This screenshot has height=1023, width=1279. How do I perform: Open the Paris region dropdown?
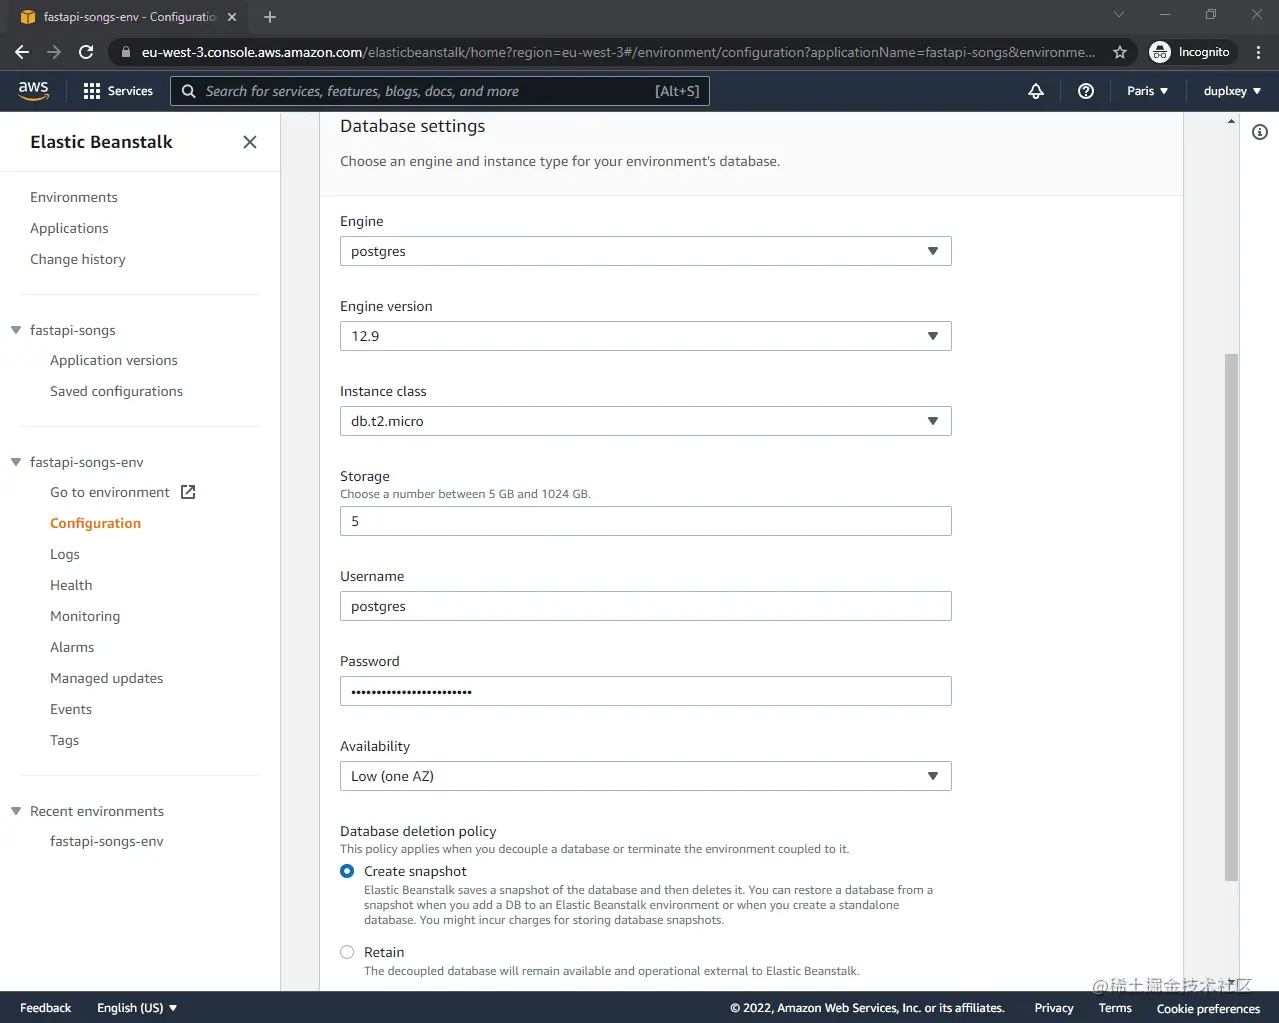click(x=1147, y=91)
